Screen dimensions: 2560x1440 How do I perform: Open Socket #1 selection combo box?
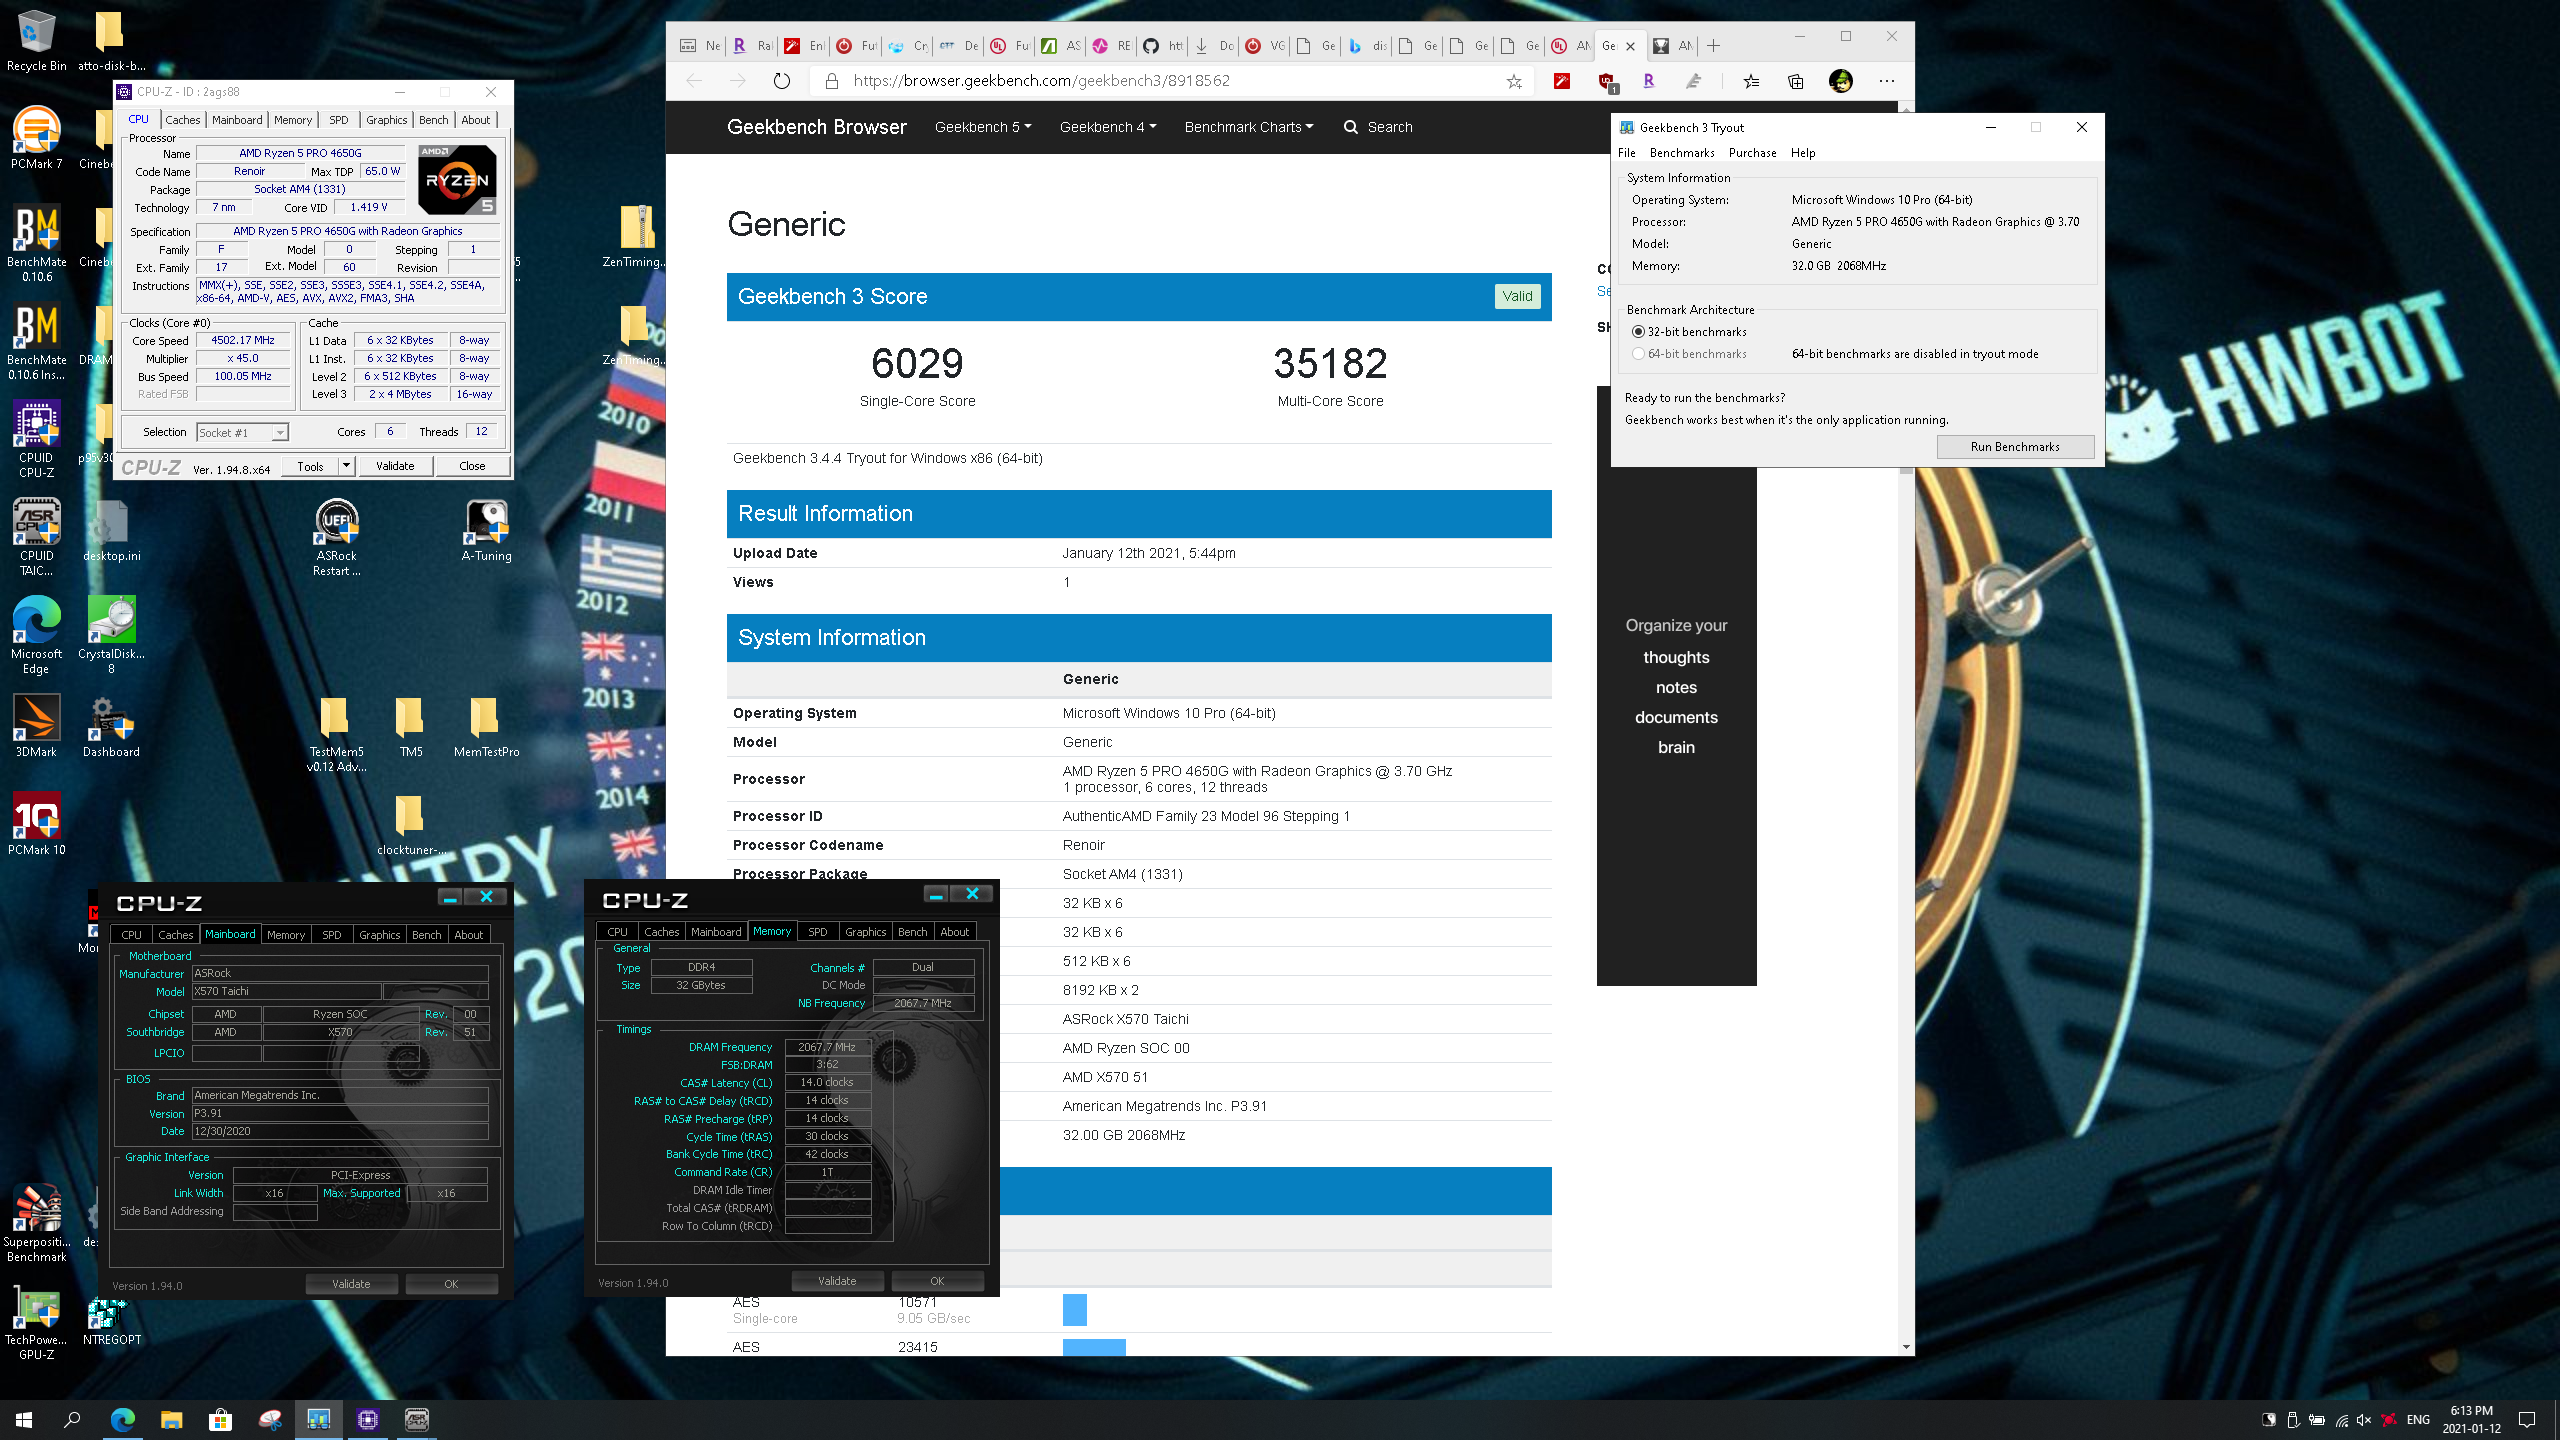click(242, 432)
